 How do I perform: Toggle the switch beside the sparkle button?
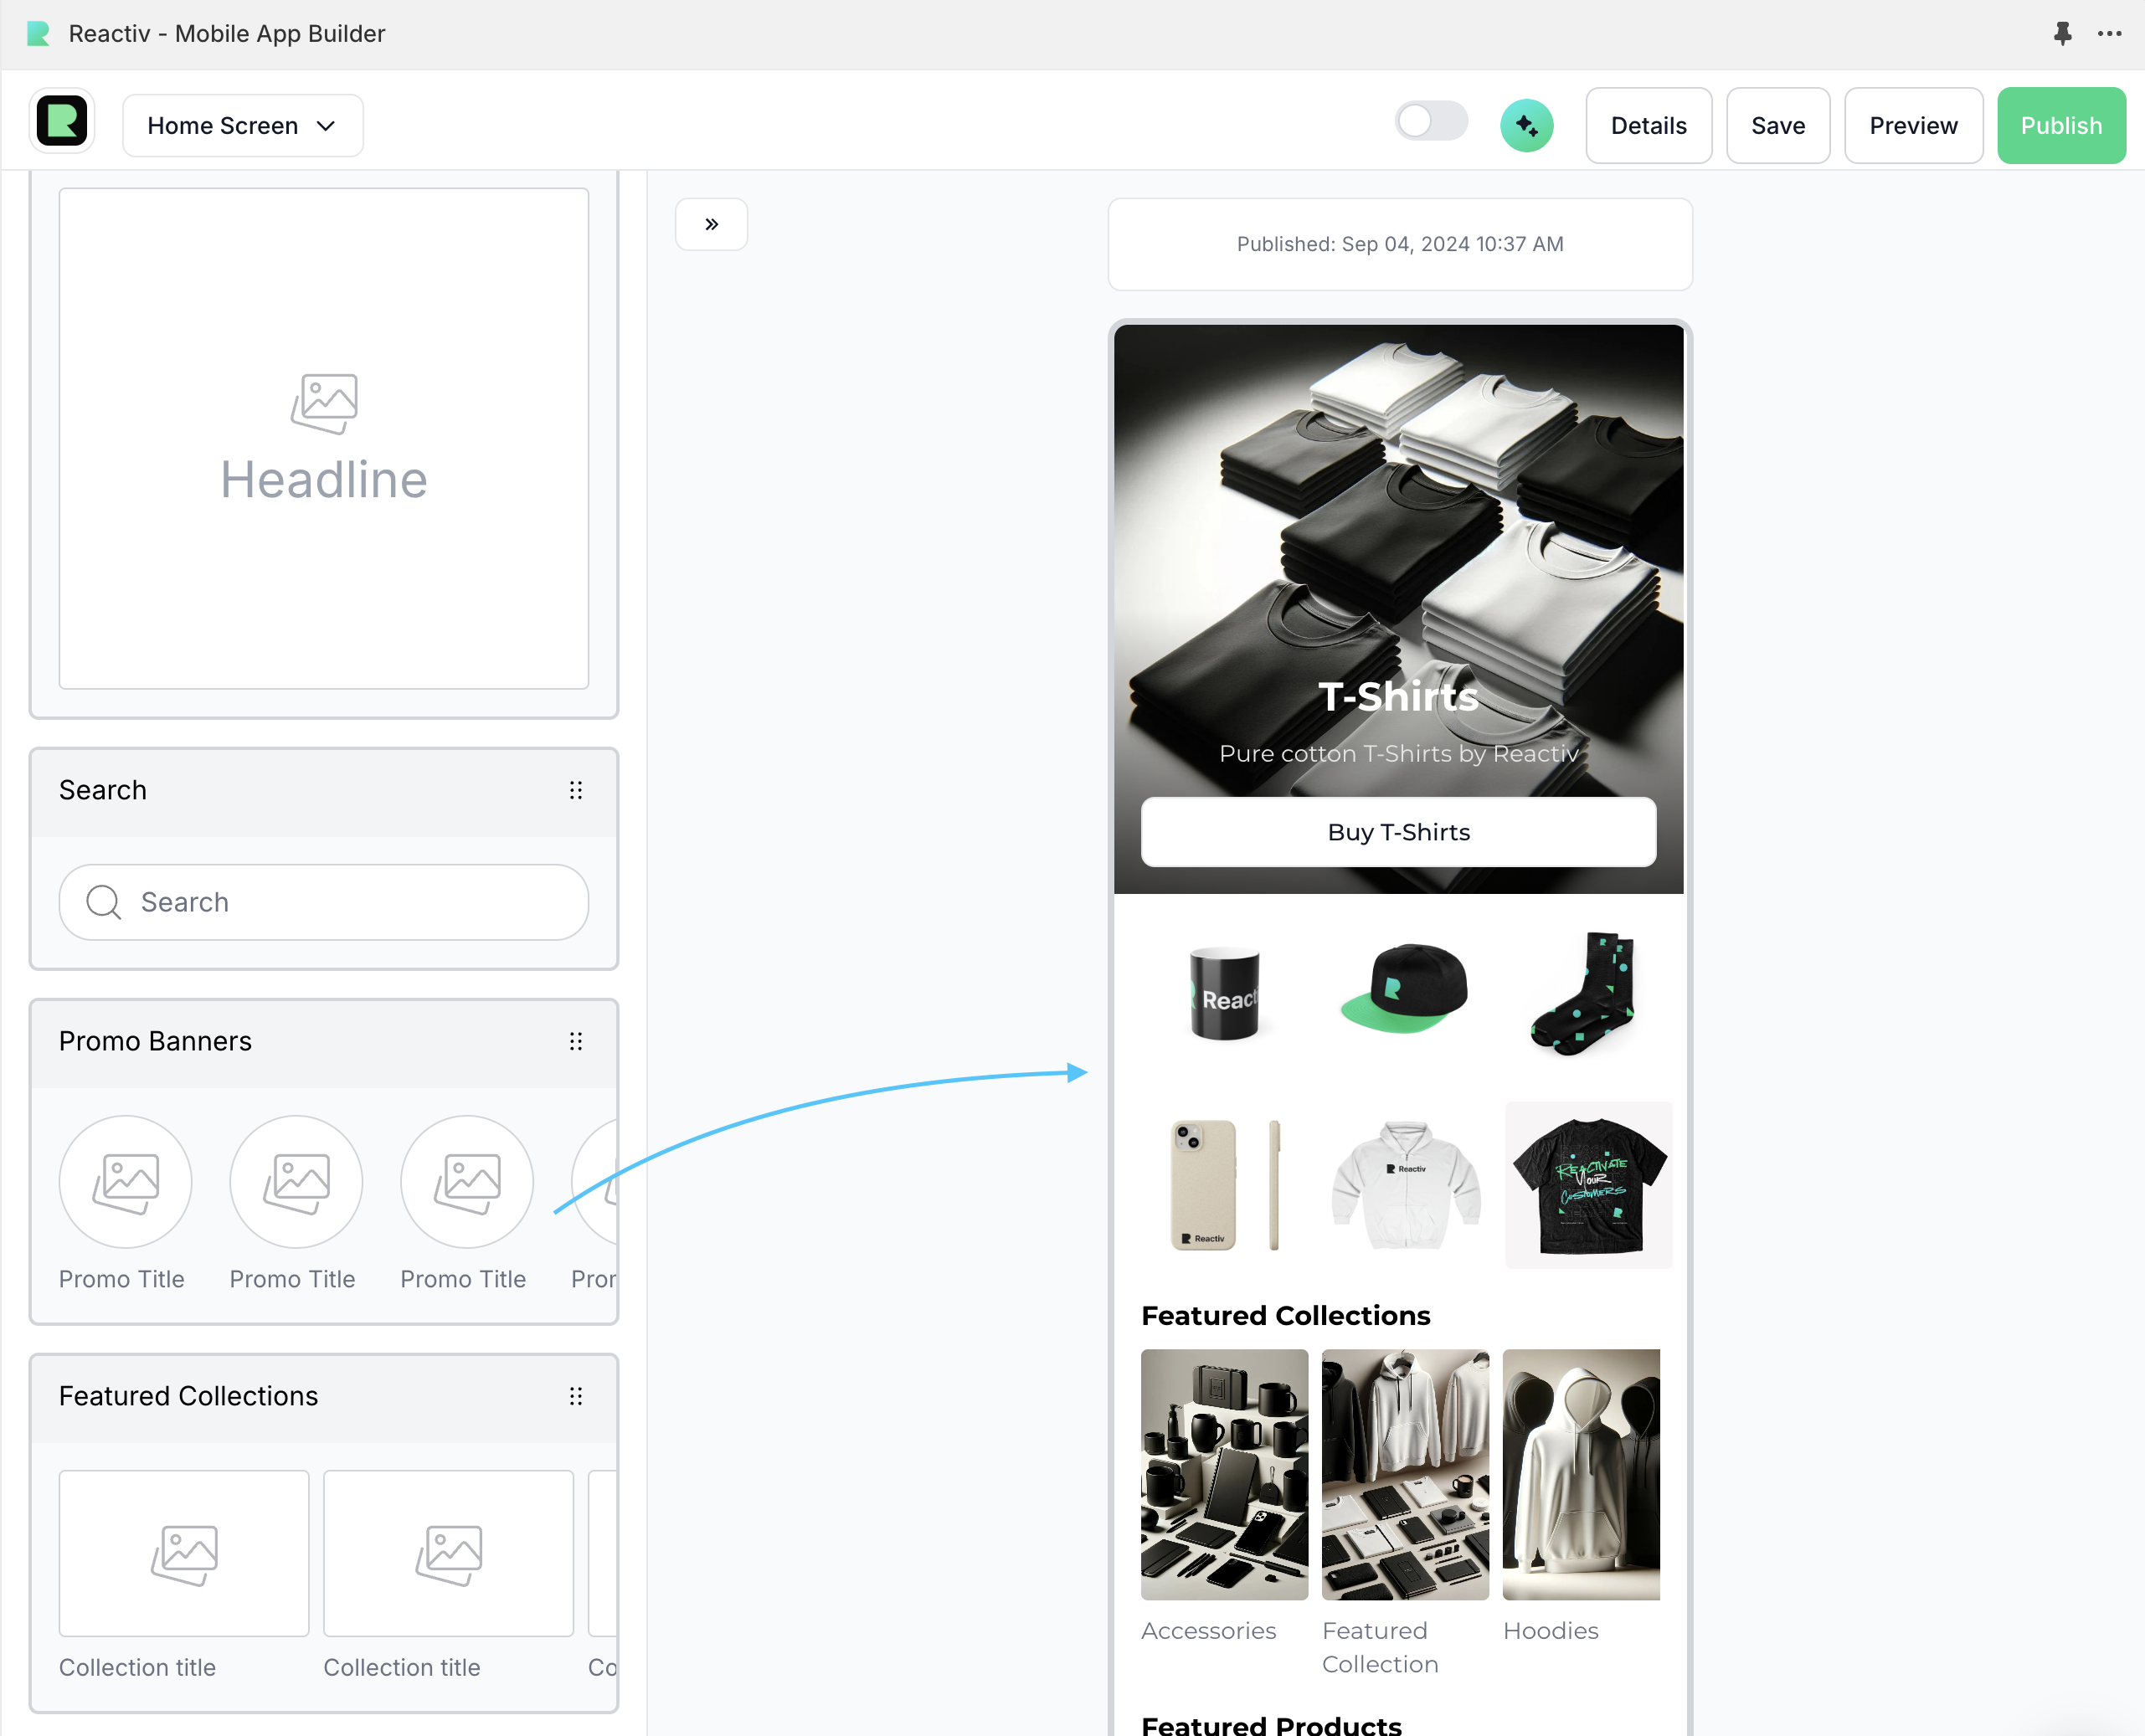click(x=1430, y=122)
